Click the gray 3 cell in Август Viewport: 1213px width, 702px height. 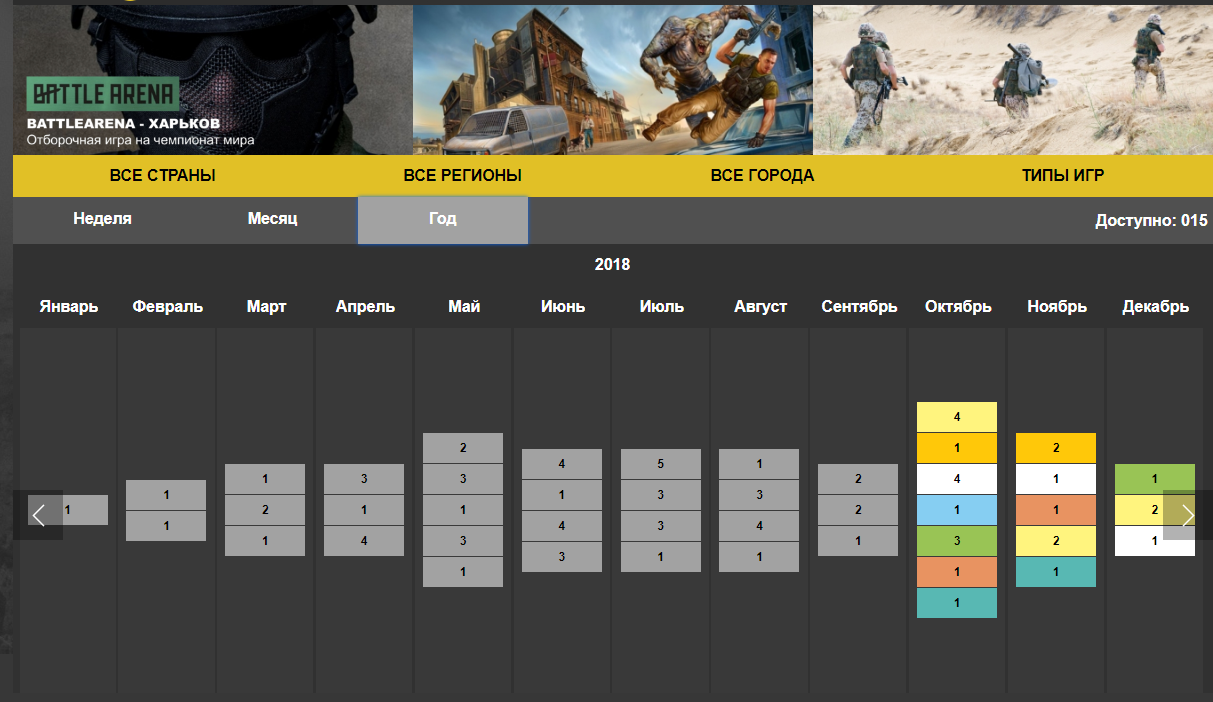(759, 495)
